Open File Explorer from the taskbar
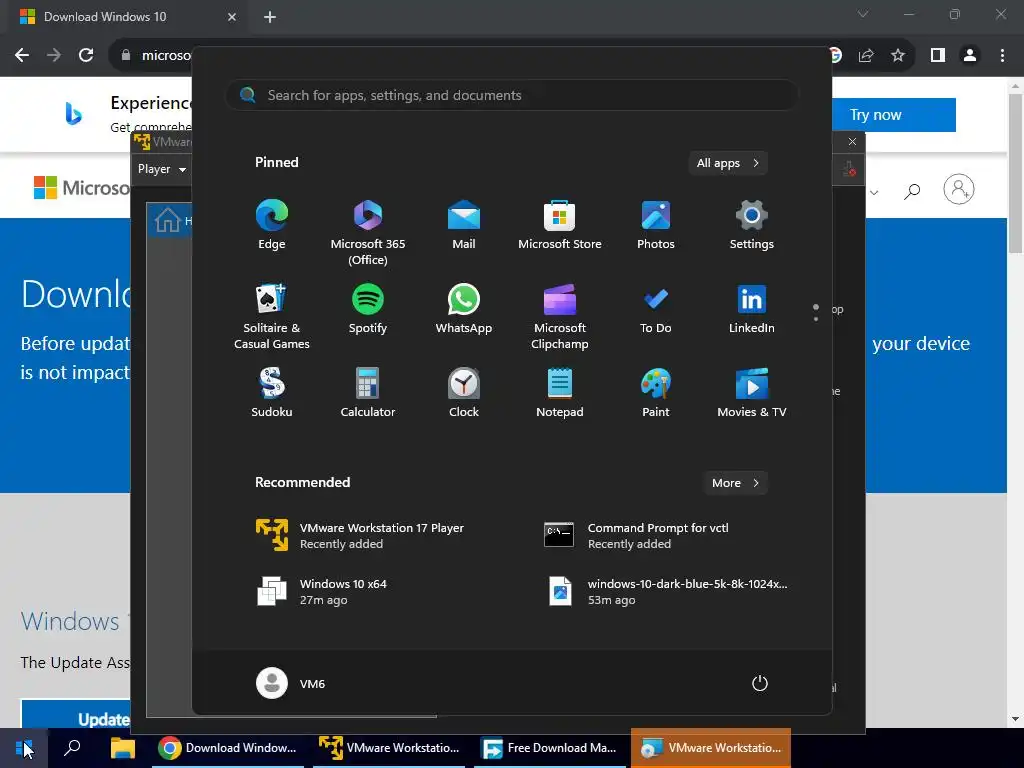 122,748
